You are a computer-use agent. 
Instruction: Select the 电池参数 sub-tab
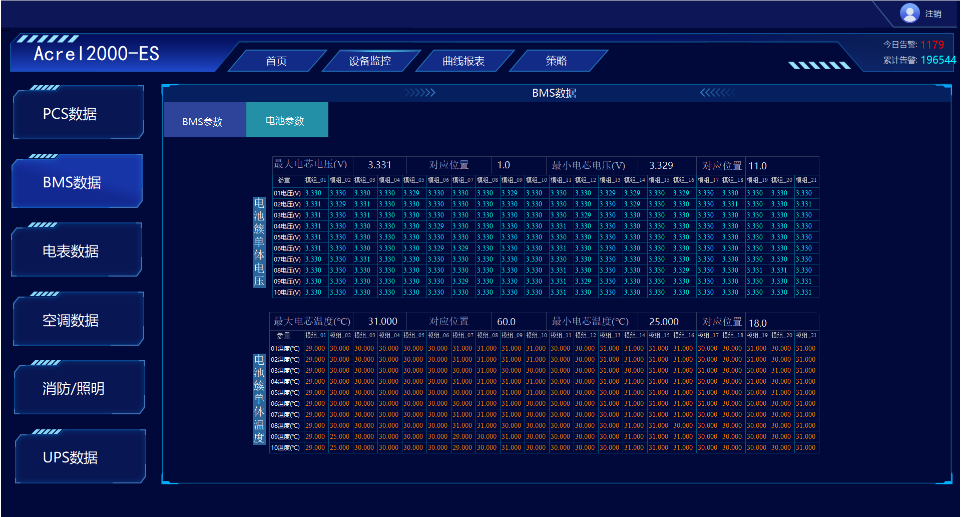click(x=287, y=120)
